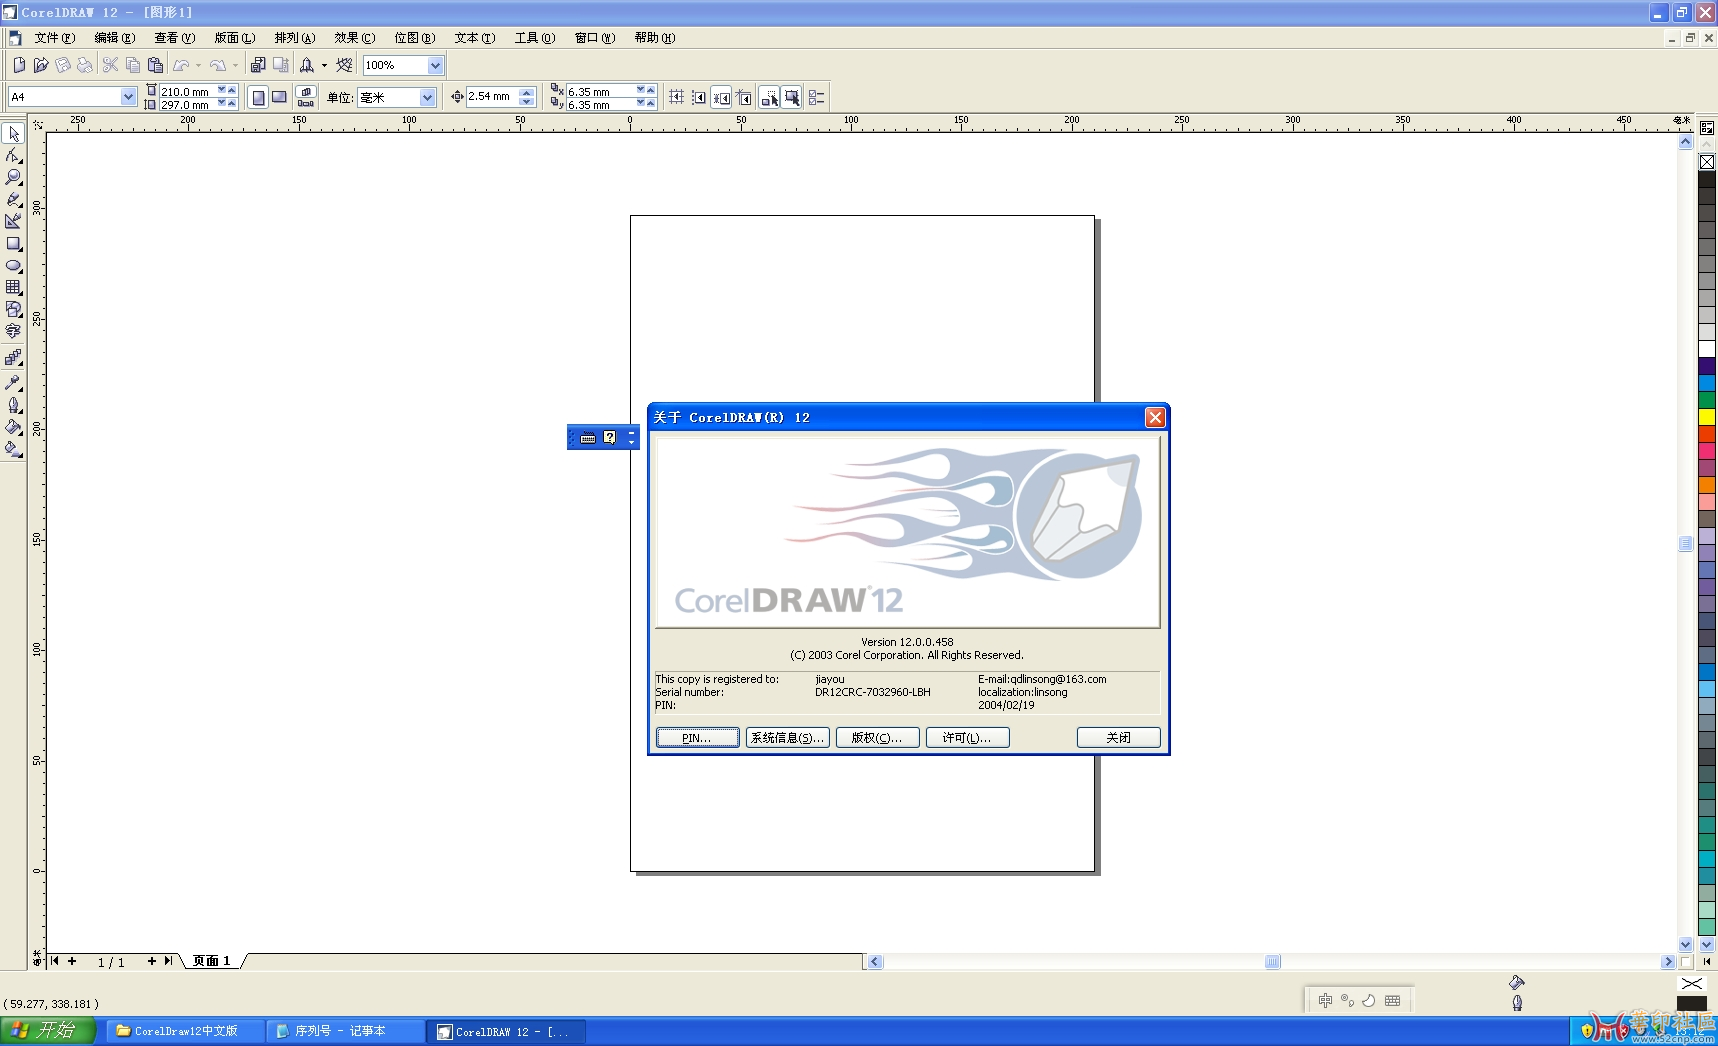The image size is (1718, 1046).
Task: Select the Interactive Blend tool
Action: pyautogui.click(x=13, y=358)
